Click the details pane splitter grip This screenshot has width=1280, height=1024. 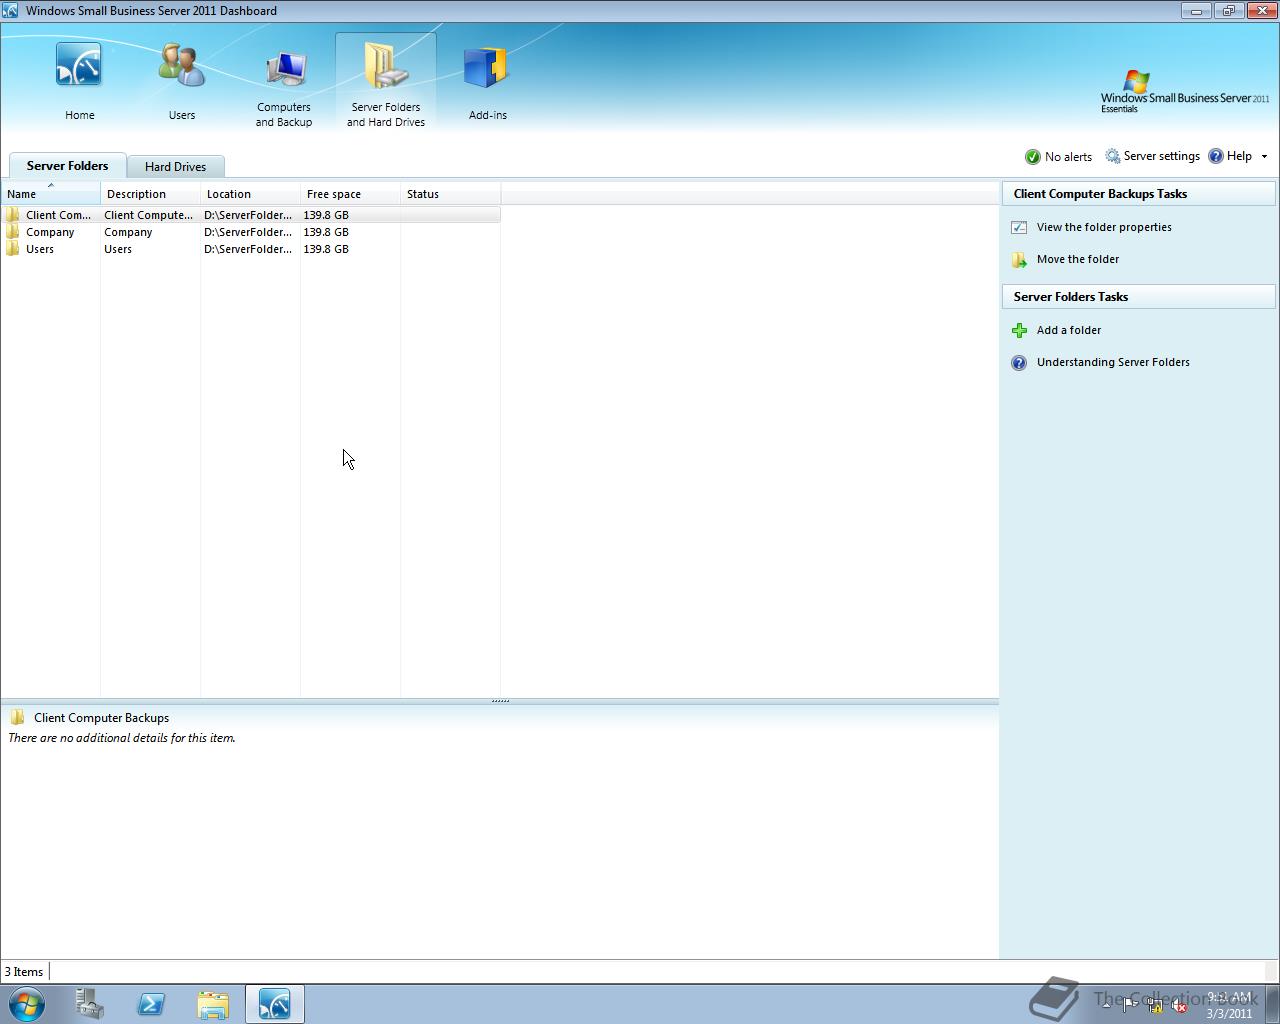(500, 701)
